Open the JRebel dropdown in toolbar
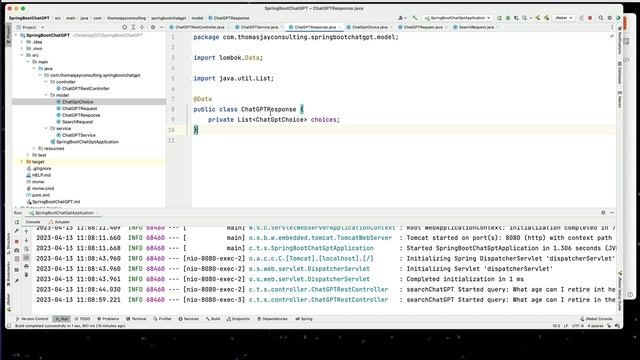 tap(563, 18)
